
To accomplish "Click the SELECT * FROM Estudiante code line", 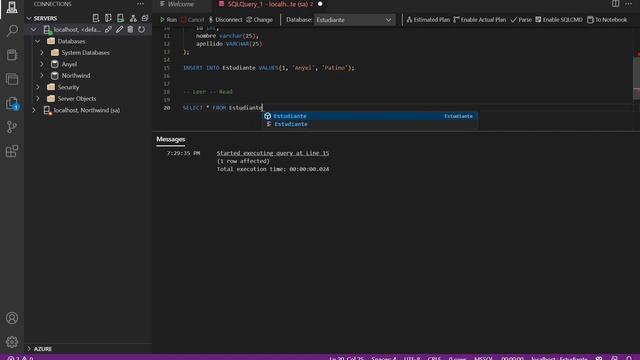I will tap(222, 108).
